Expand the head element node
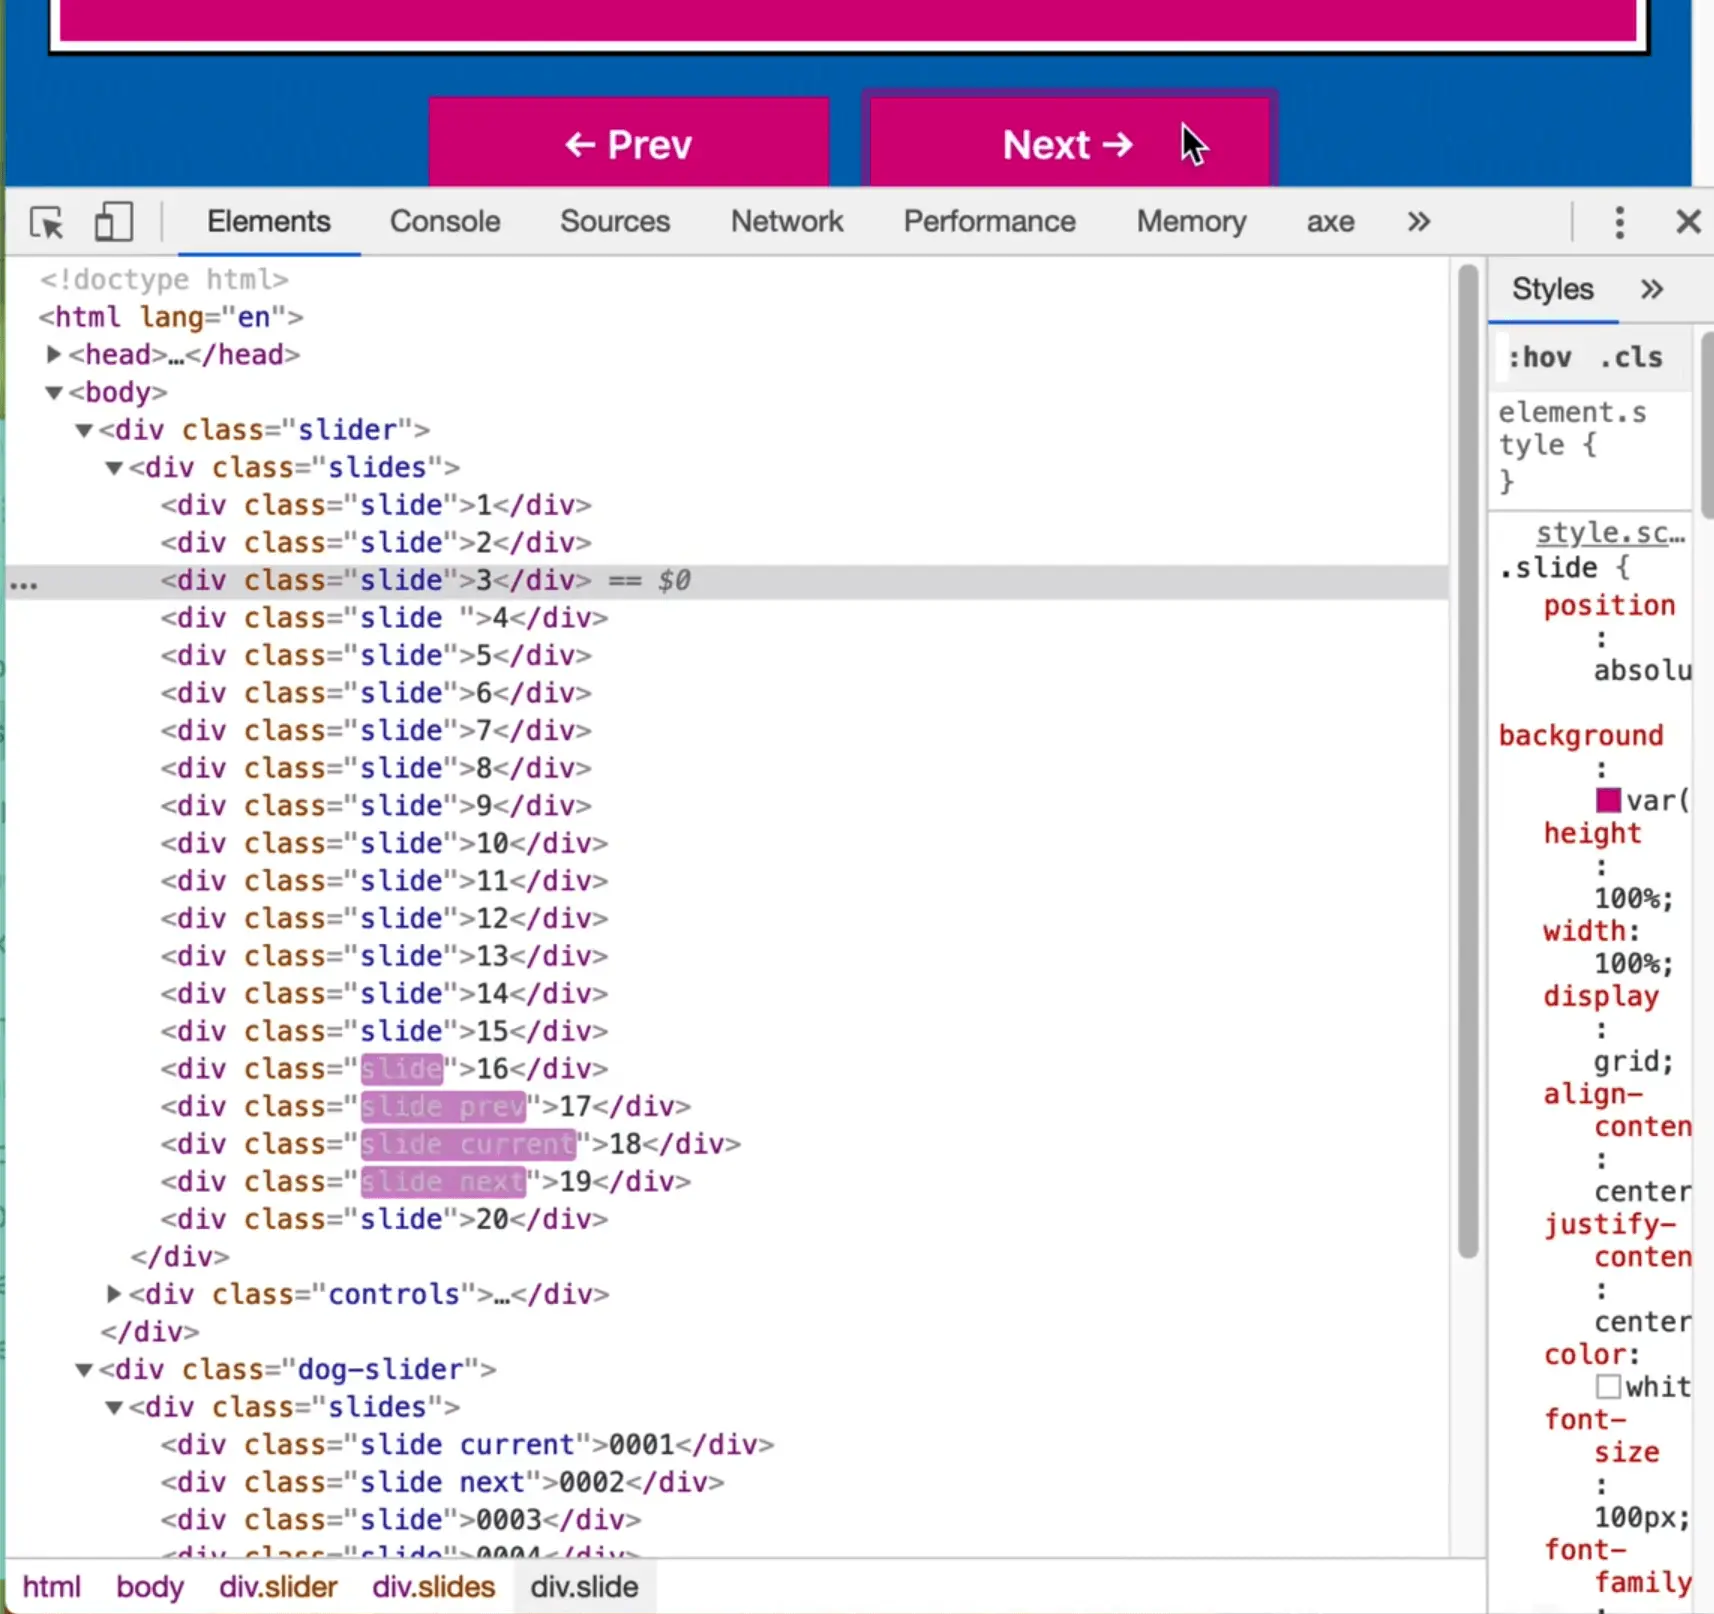 point(55,355)
